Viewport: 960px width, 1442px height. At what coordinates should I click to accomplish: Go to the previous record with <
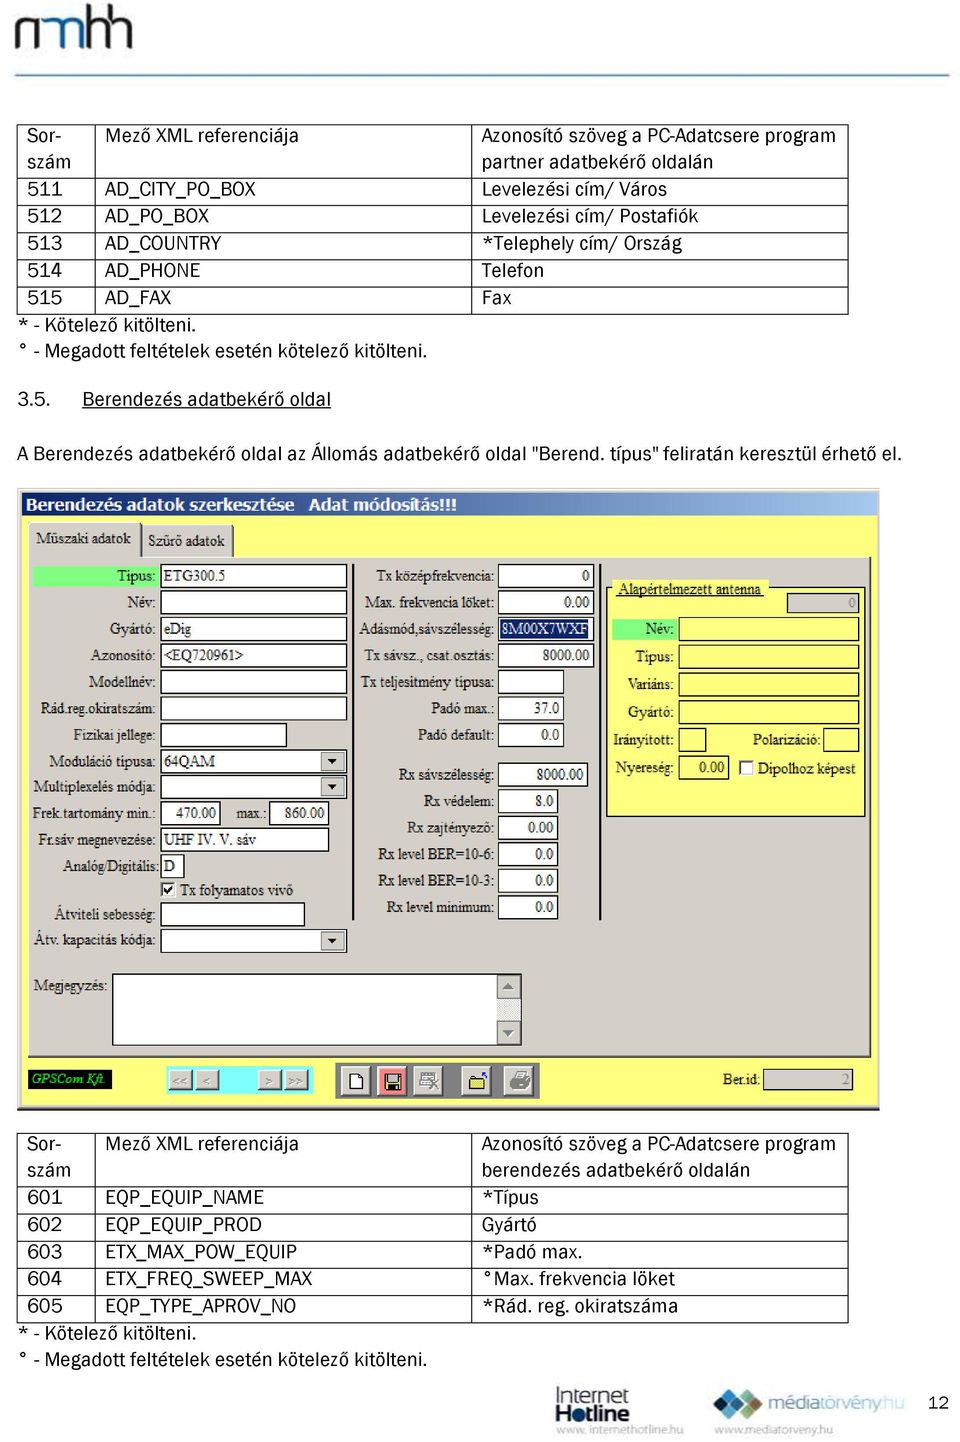click(207, 1080)
